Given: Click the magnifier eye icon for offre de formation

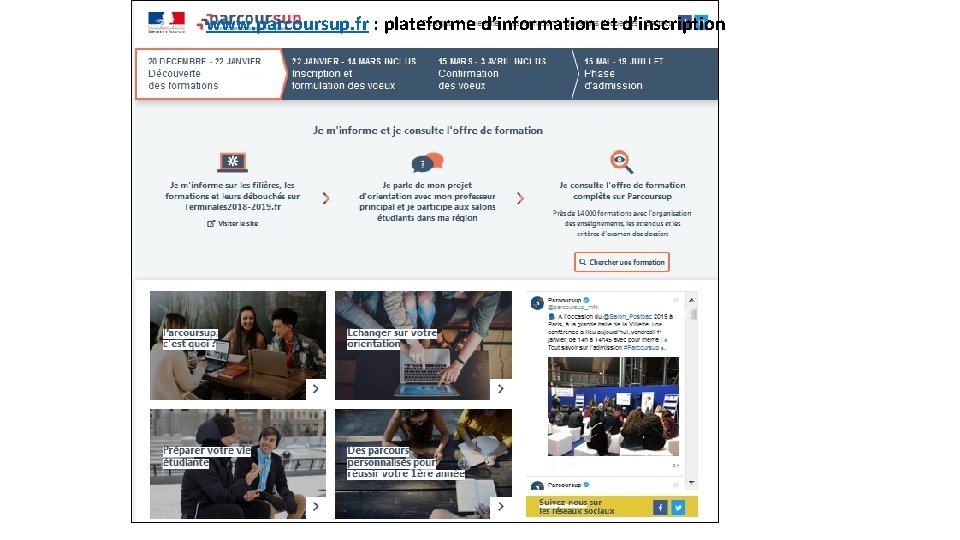Looking at the screenshot, I should click(621, 162).
